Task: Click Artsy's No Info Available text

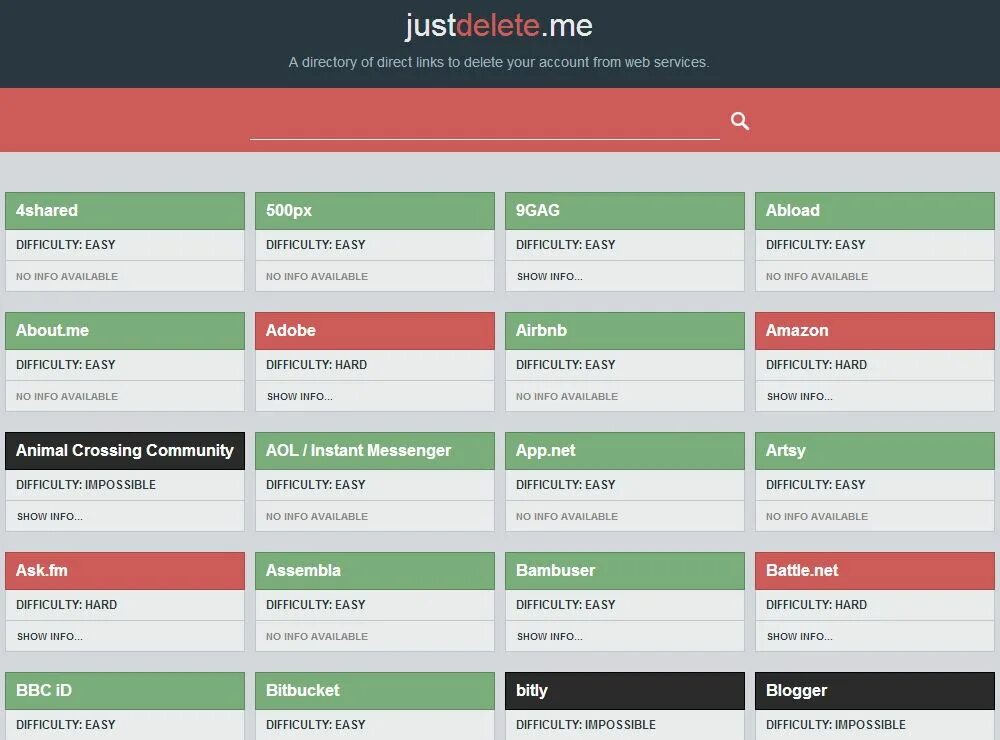Action: click(x=817, y=516)
